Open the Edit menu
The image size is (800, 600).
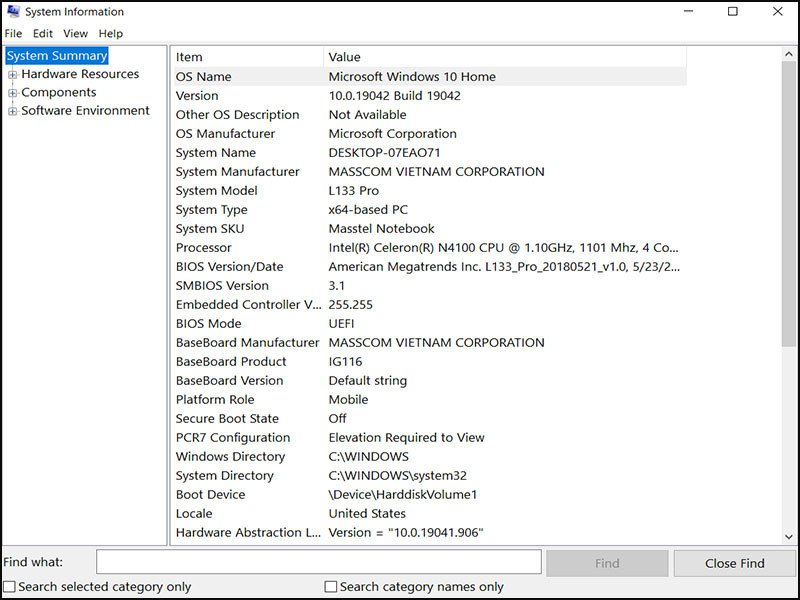[x=42, y=33]
